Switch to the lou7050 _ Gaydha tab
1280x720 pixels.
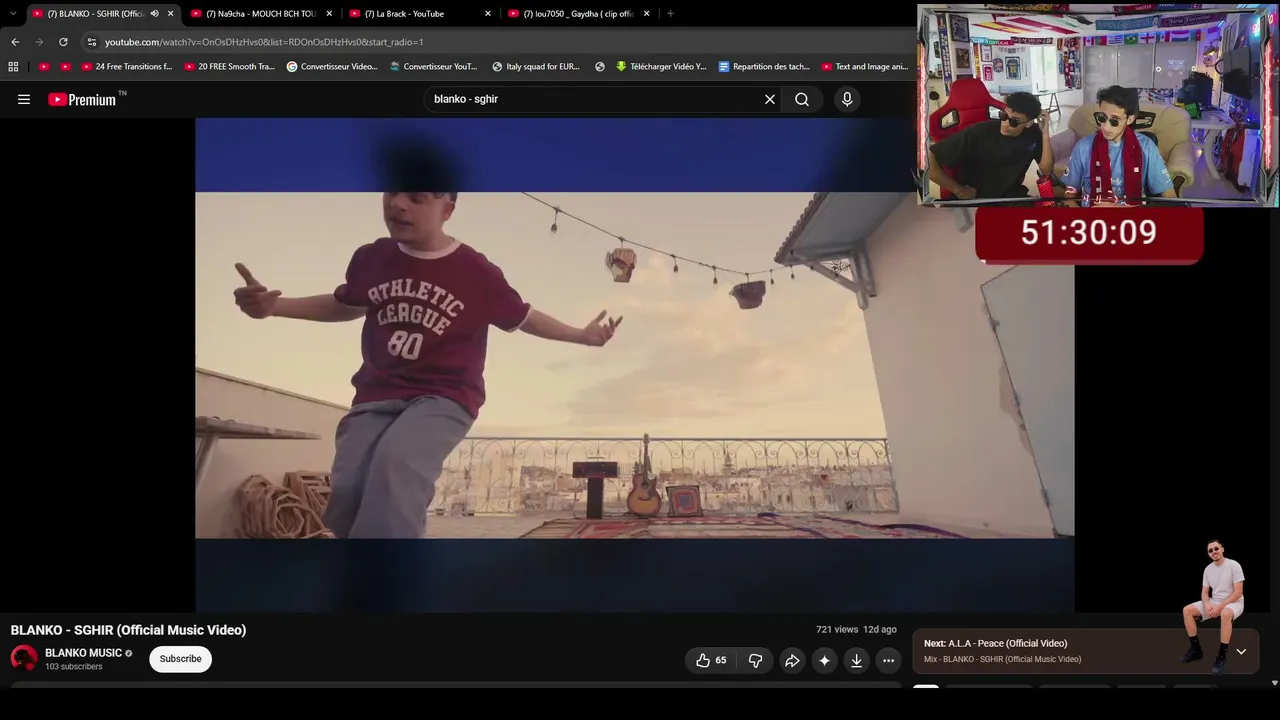579,14
